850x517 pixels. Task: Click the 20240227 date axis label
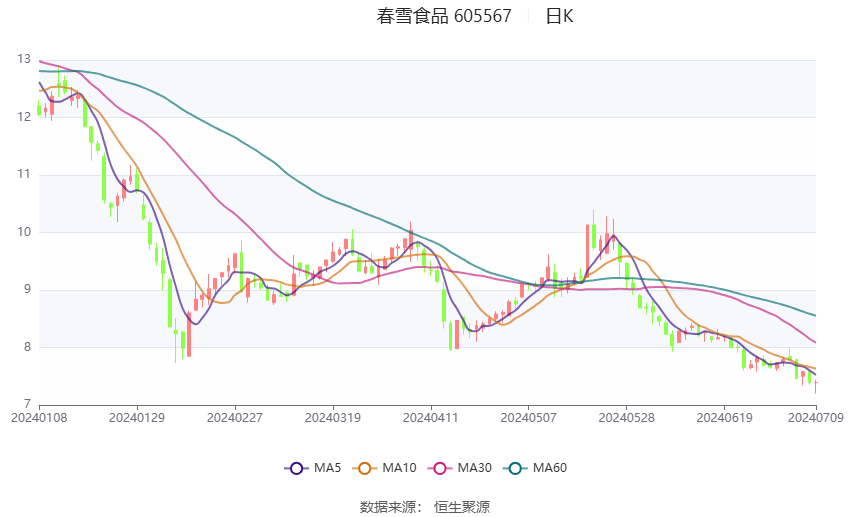click(235, 418)
